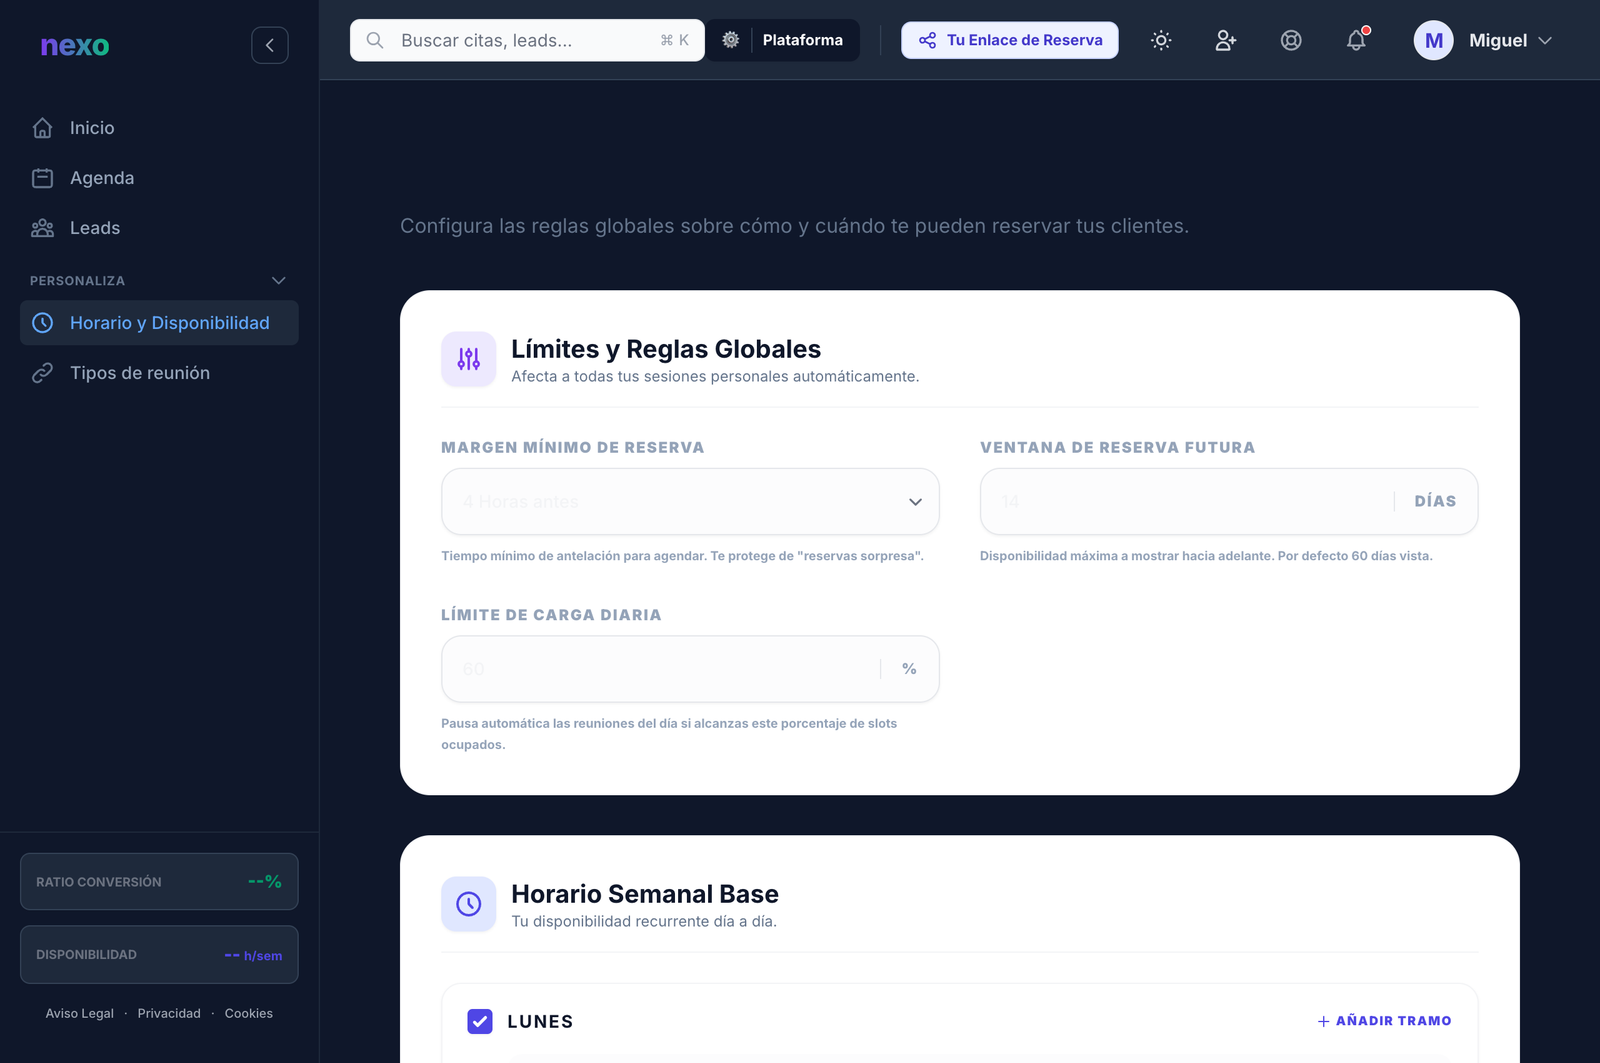
Task: Uncheck the LUNES availability checkbox
Action: (479, 1021)
